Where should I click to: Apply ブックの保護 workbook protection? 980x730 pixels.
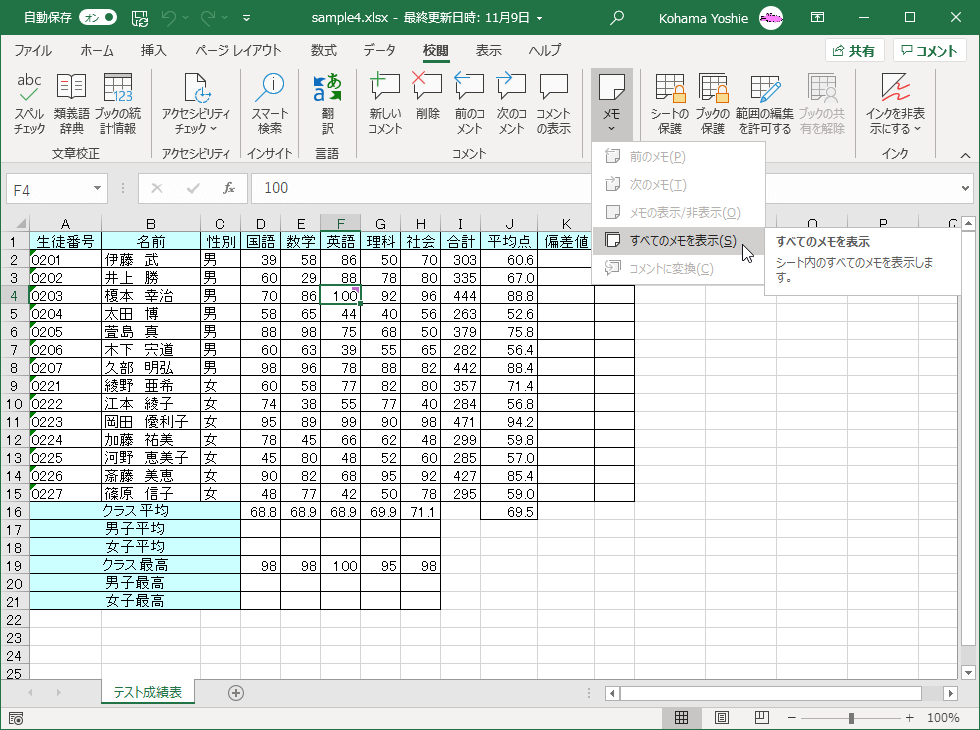click(713, 100)
